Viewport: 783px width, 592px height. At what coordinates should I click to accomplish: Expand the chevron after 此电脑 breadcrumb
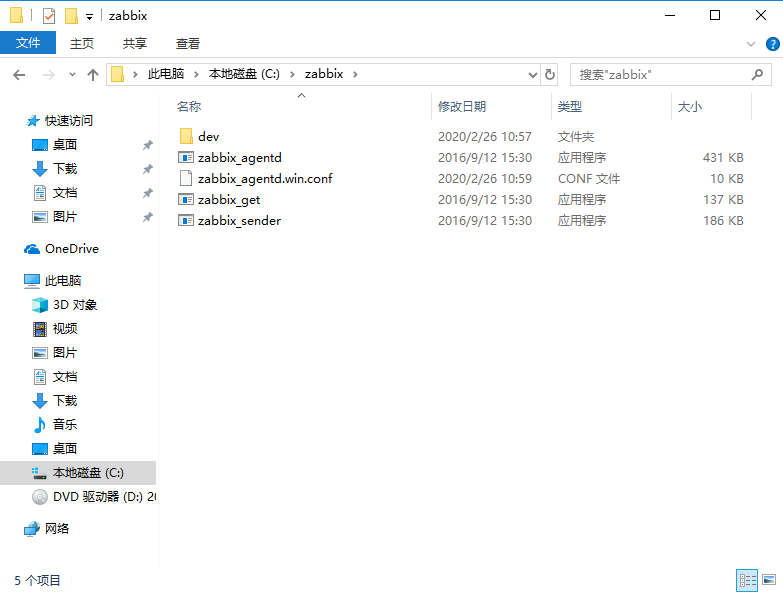196,74
